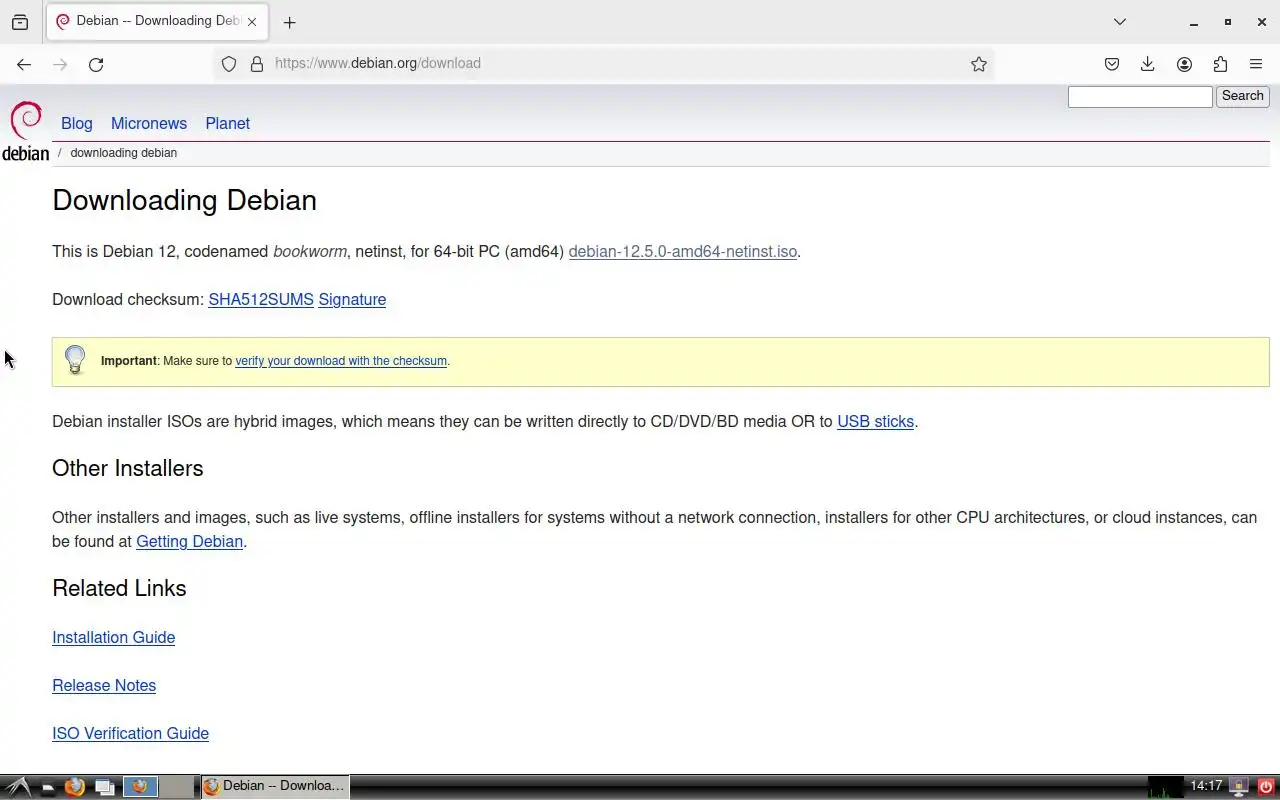Open the Signature link
The width and height of the screenshot is (1280, 800).
[352, 299]
